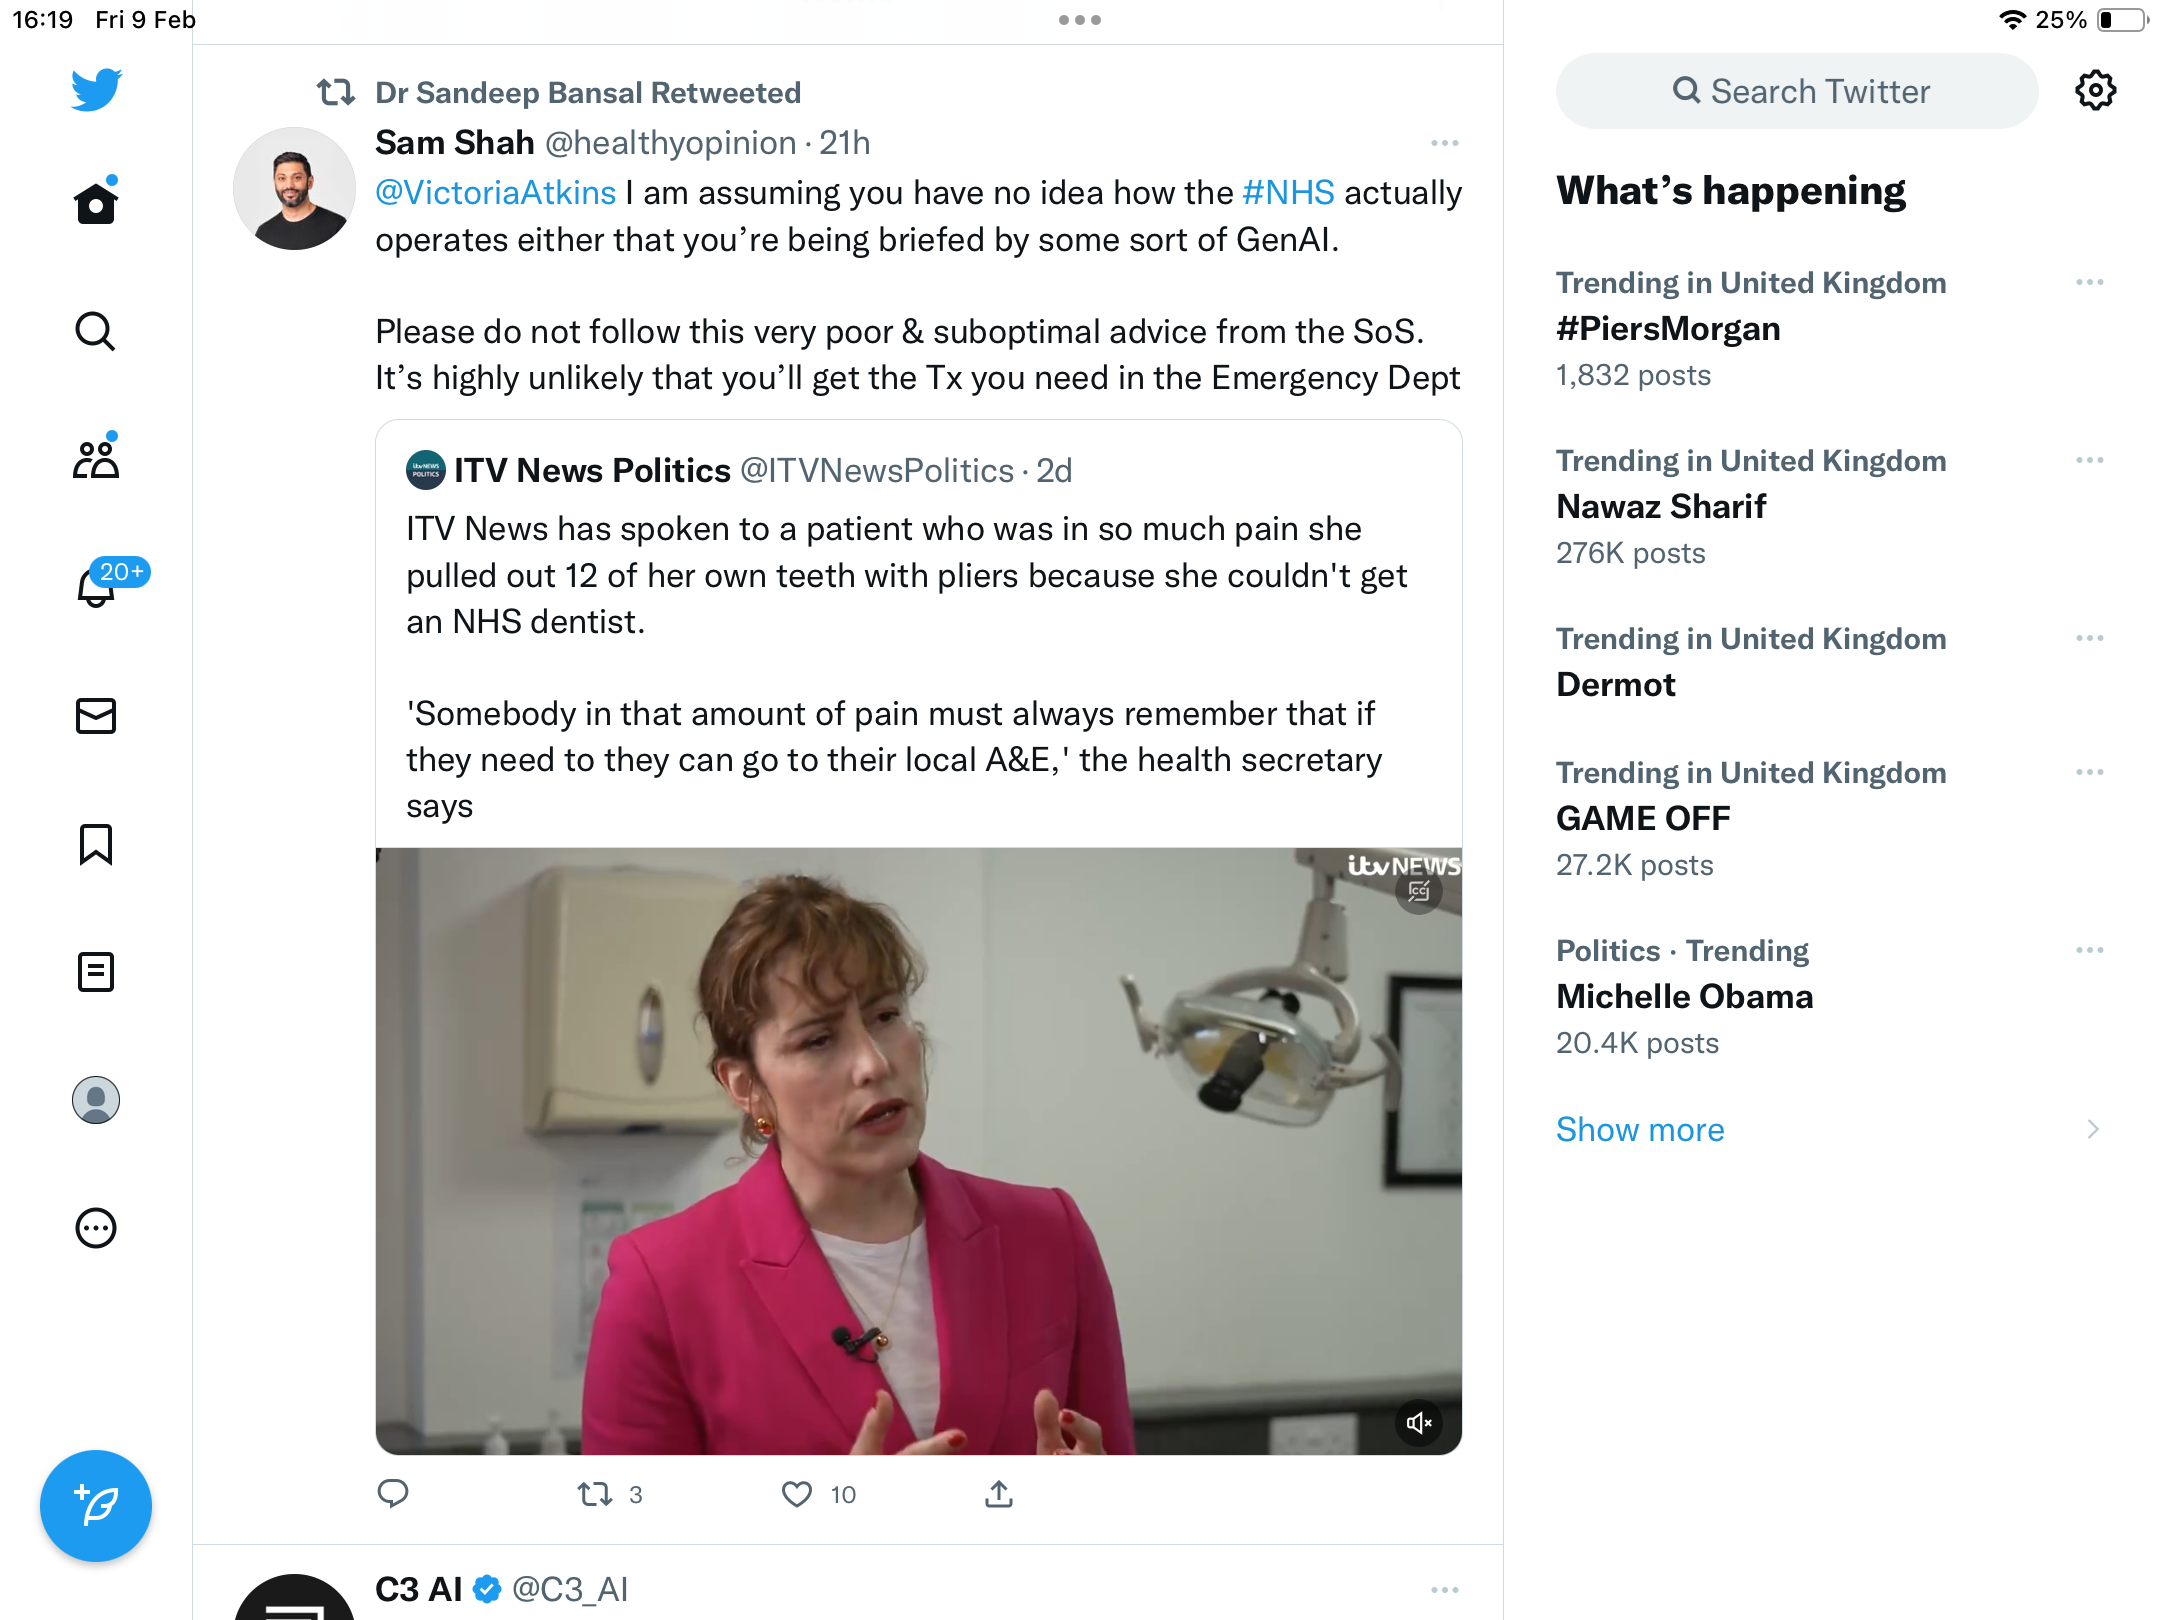The image size is (2160, 1620).
Task: Open the Lists icon in sidebar
Action: point(96,972)
